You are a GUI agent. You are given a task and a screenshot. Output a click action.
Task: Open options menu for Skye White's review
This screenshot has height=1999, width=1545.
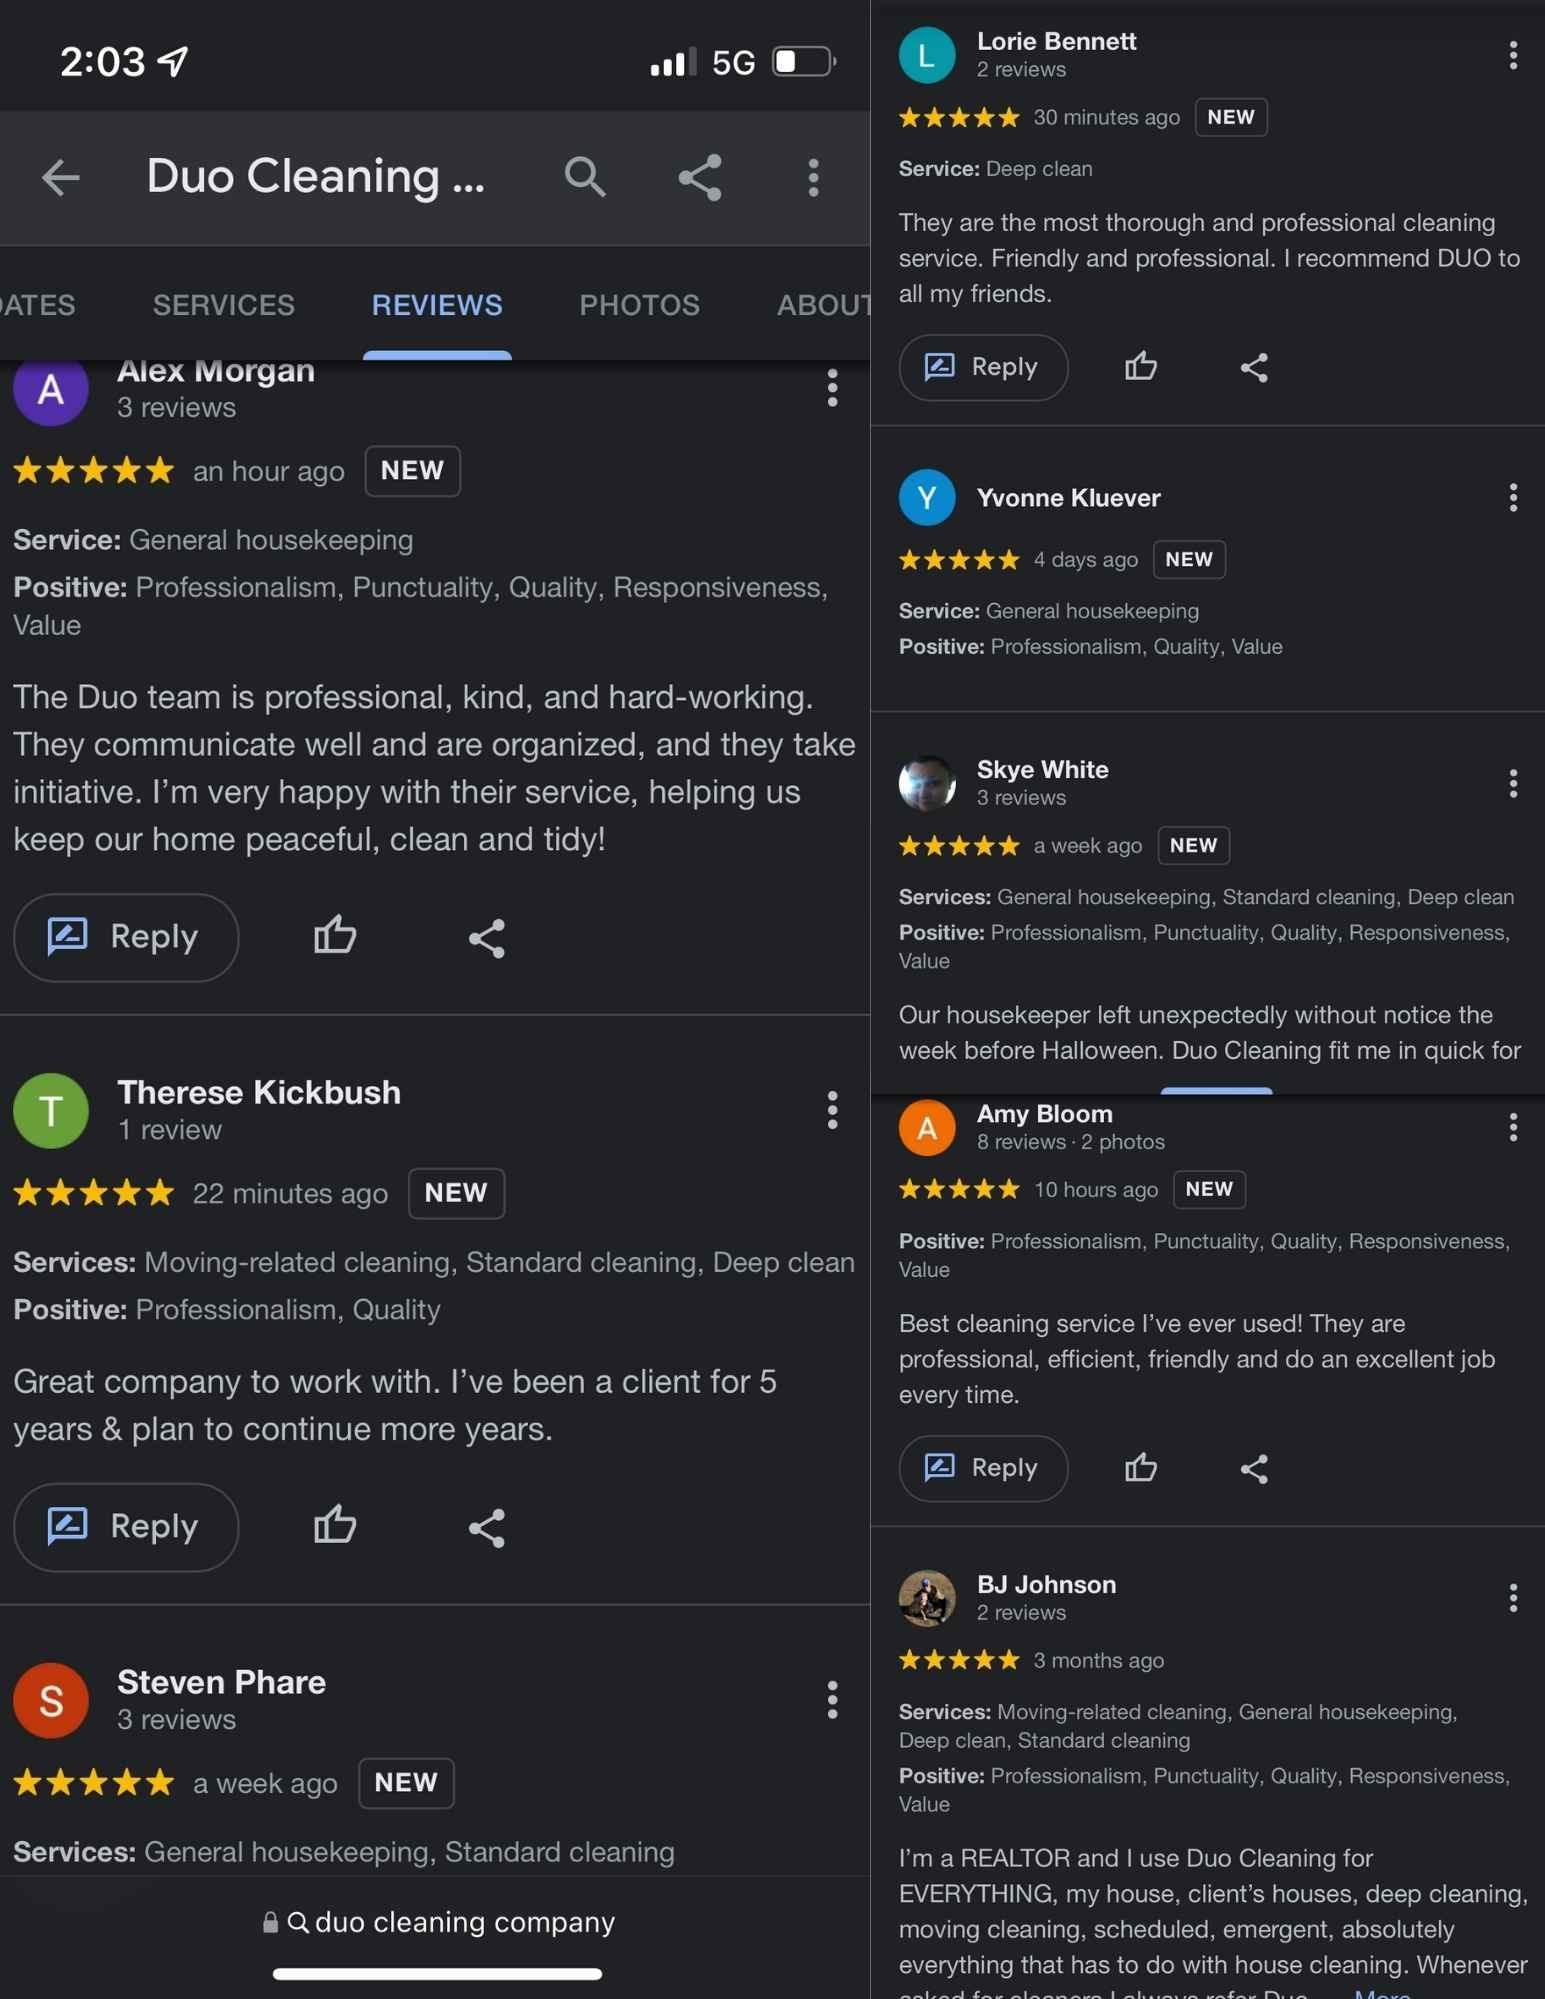[1512, 784]
